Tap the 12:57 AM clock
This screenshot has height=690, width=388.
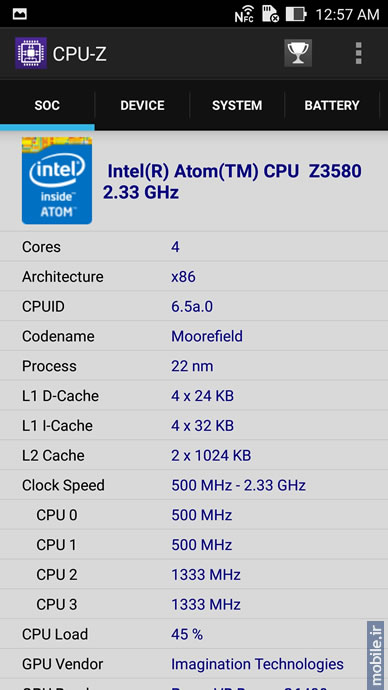click(x=347, y=15)
